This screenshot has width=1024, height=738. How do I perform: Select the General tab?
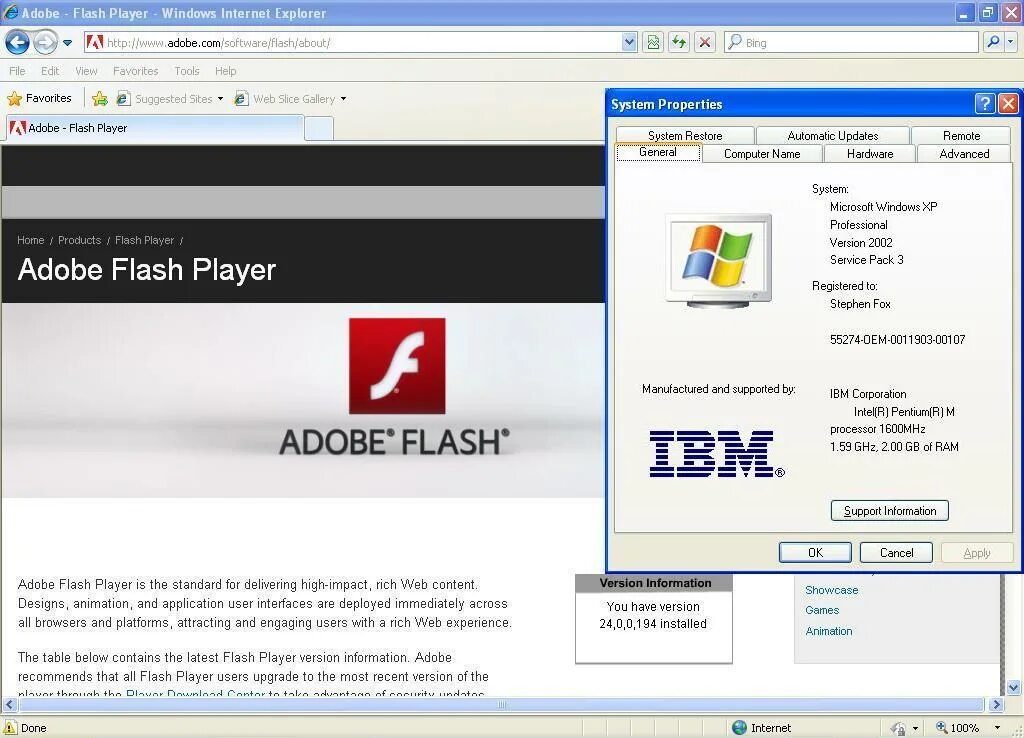pos(658,152)
